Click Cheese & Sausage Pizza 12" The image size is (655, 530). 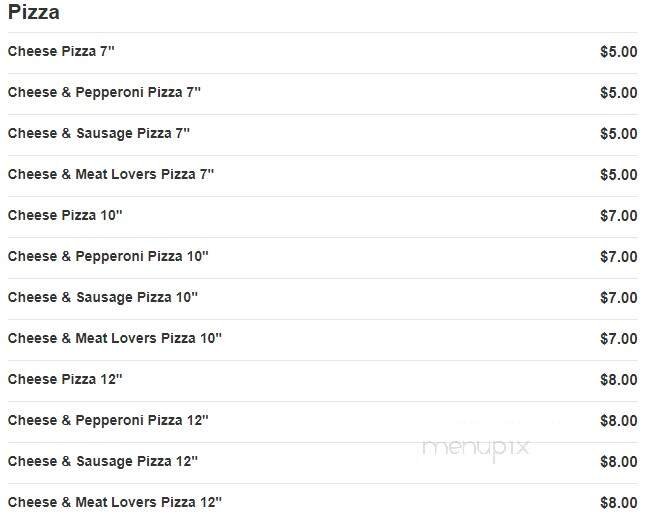(103, 461)
